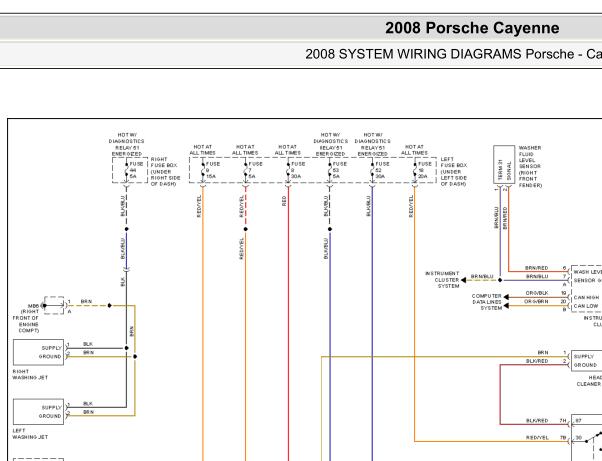This screenshot has height=461, width=602.
Task: Click the "FUSE 7 5A" label
Action: (255, 170)
